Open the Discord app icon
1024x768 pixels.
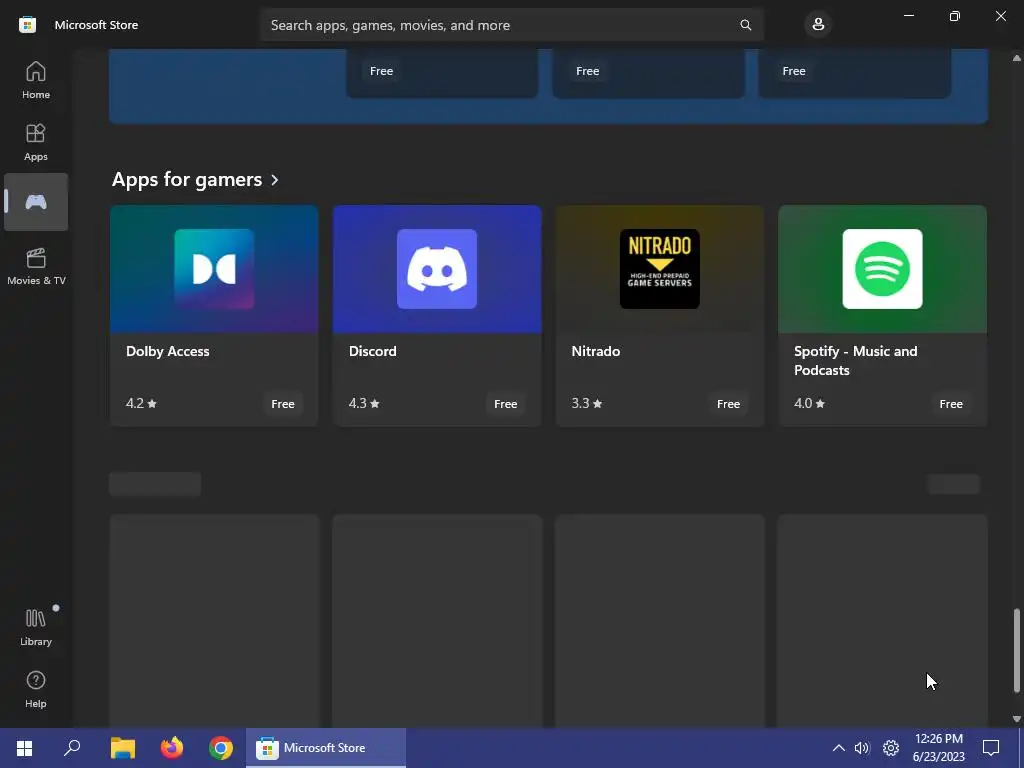pos(437,268)
